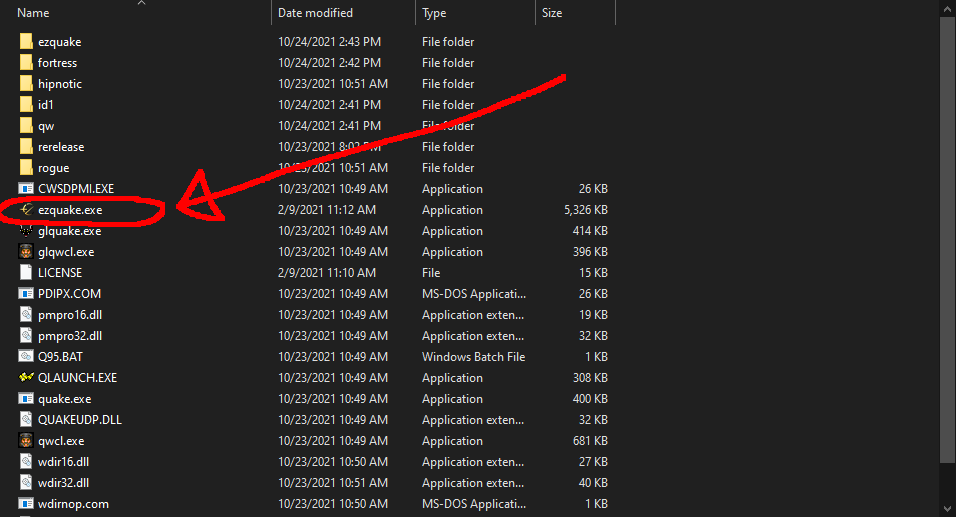Click the QLAUNCH.EXE file name
The image size is (956, 517).
(77, 378)
